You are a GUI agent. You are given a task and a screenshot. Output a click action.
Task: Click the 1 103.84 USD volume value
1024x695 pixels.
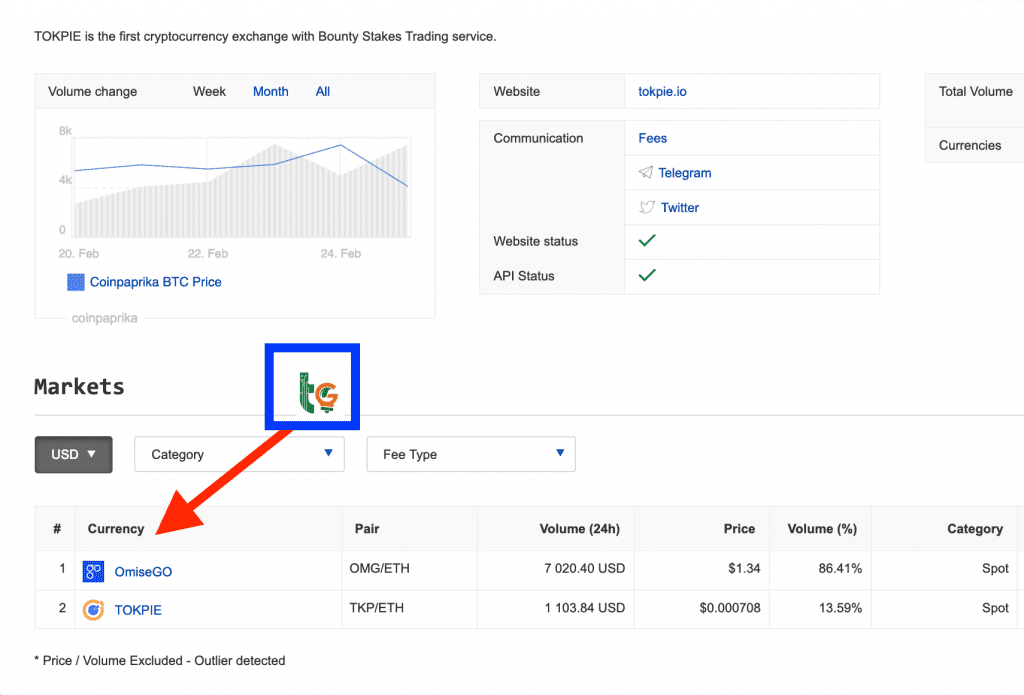coord(584,607)
